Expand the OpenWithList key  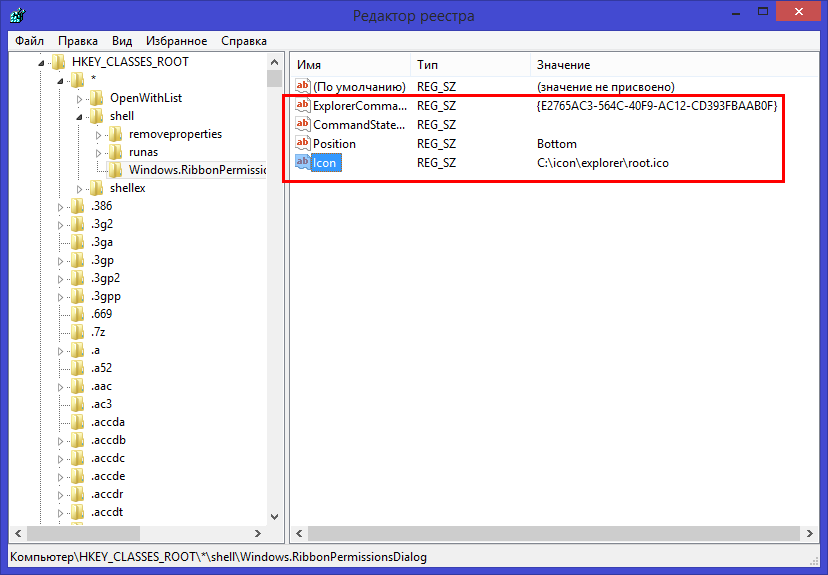point(79,99)
